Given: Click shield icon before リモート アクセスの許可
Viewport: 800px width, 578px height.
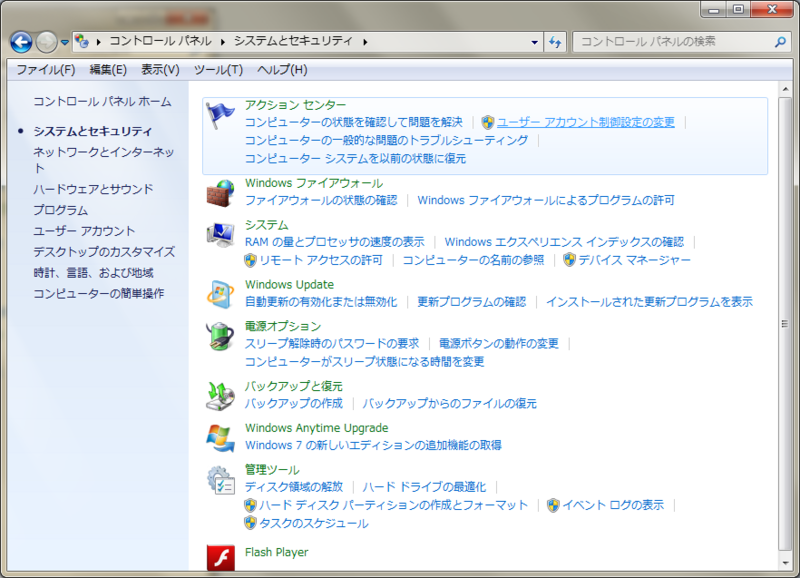Looking at the screenshot, I should [250, 260].
